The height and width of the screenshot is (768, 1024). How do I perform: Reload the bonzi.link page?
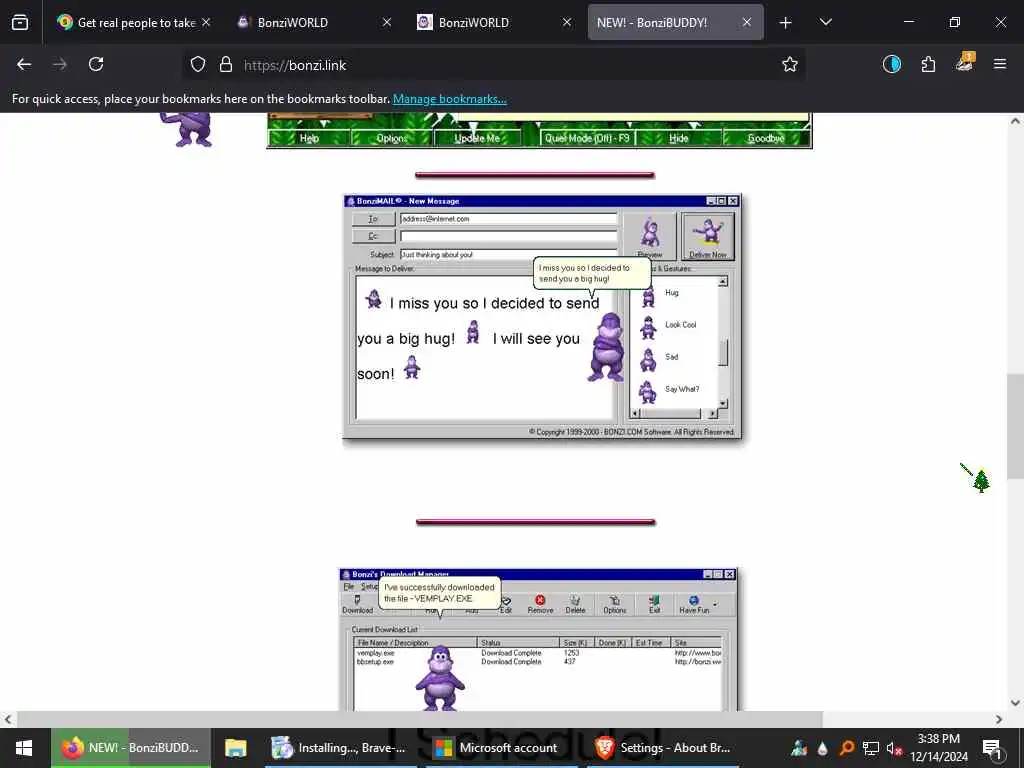point(96,64)
